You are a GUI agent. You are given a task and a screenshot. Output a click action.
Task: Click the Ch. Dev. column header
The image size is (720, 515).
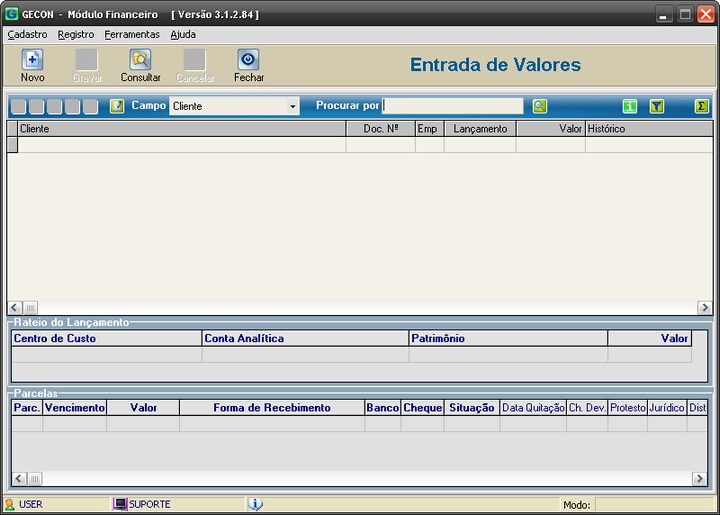587,408
